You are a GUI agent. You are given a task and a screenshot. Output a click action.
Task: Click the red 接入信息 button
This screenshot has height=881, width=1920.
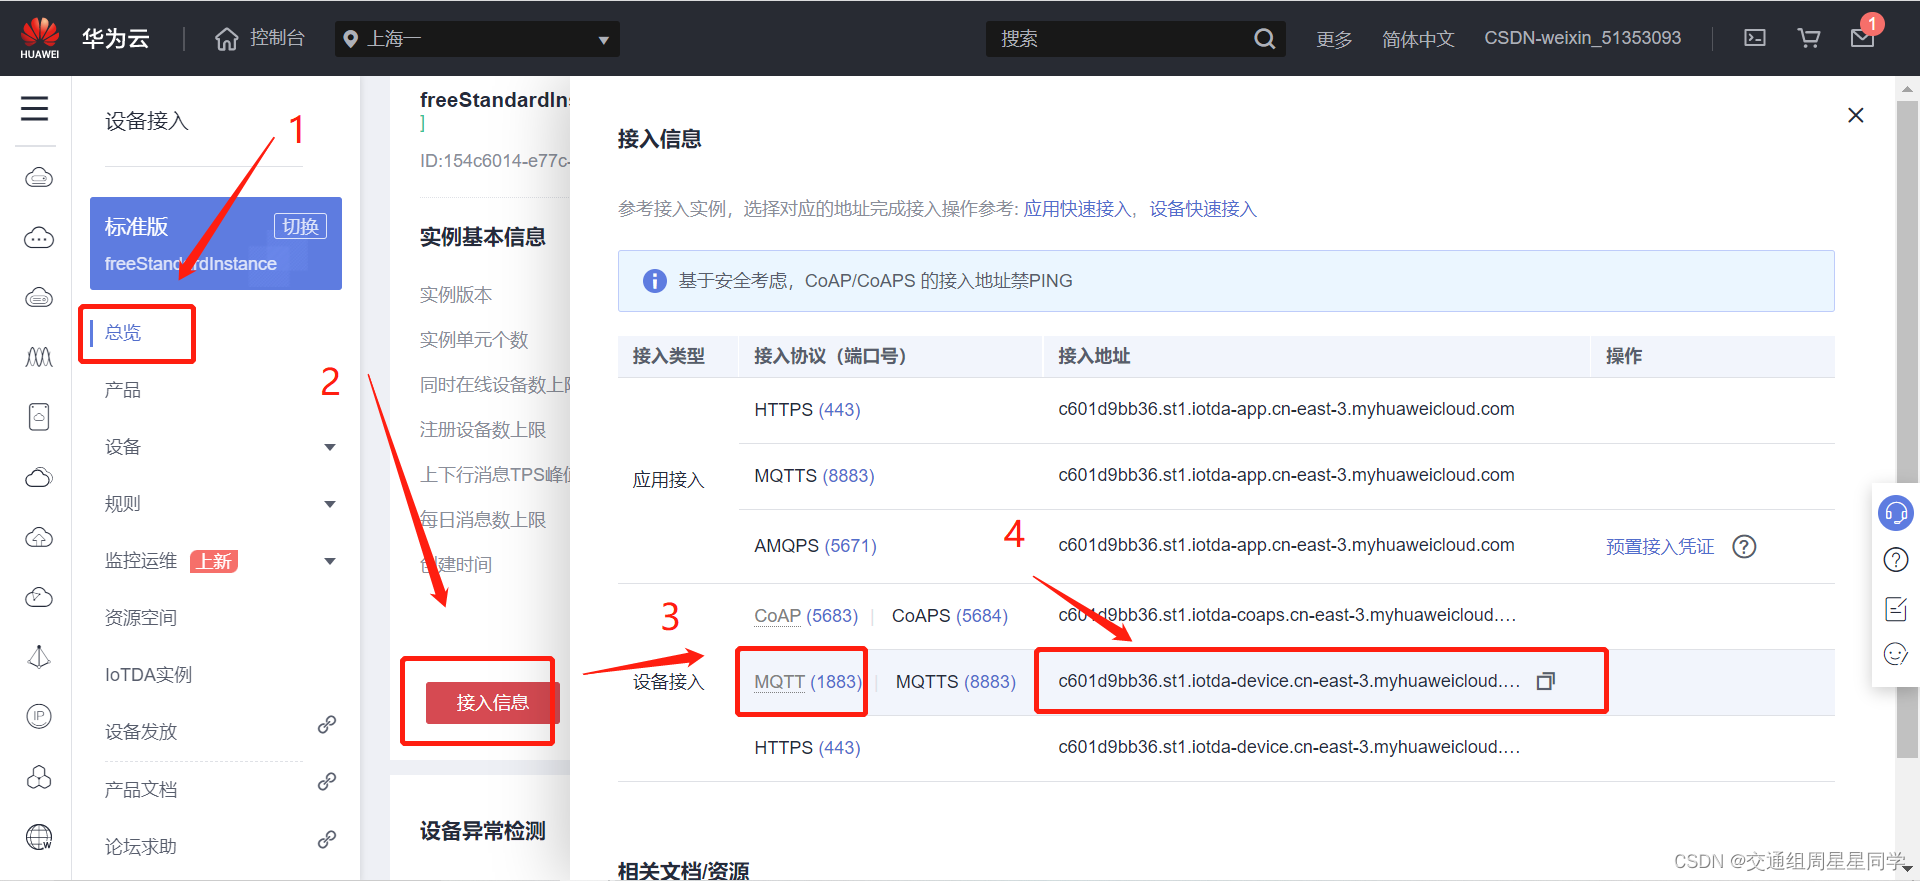[492, 703]
